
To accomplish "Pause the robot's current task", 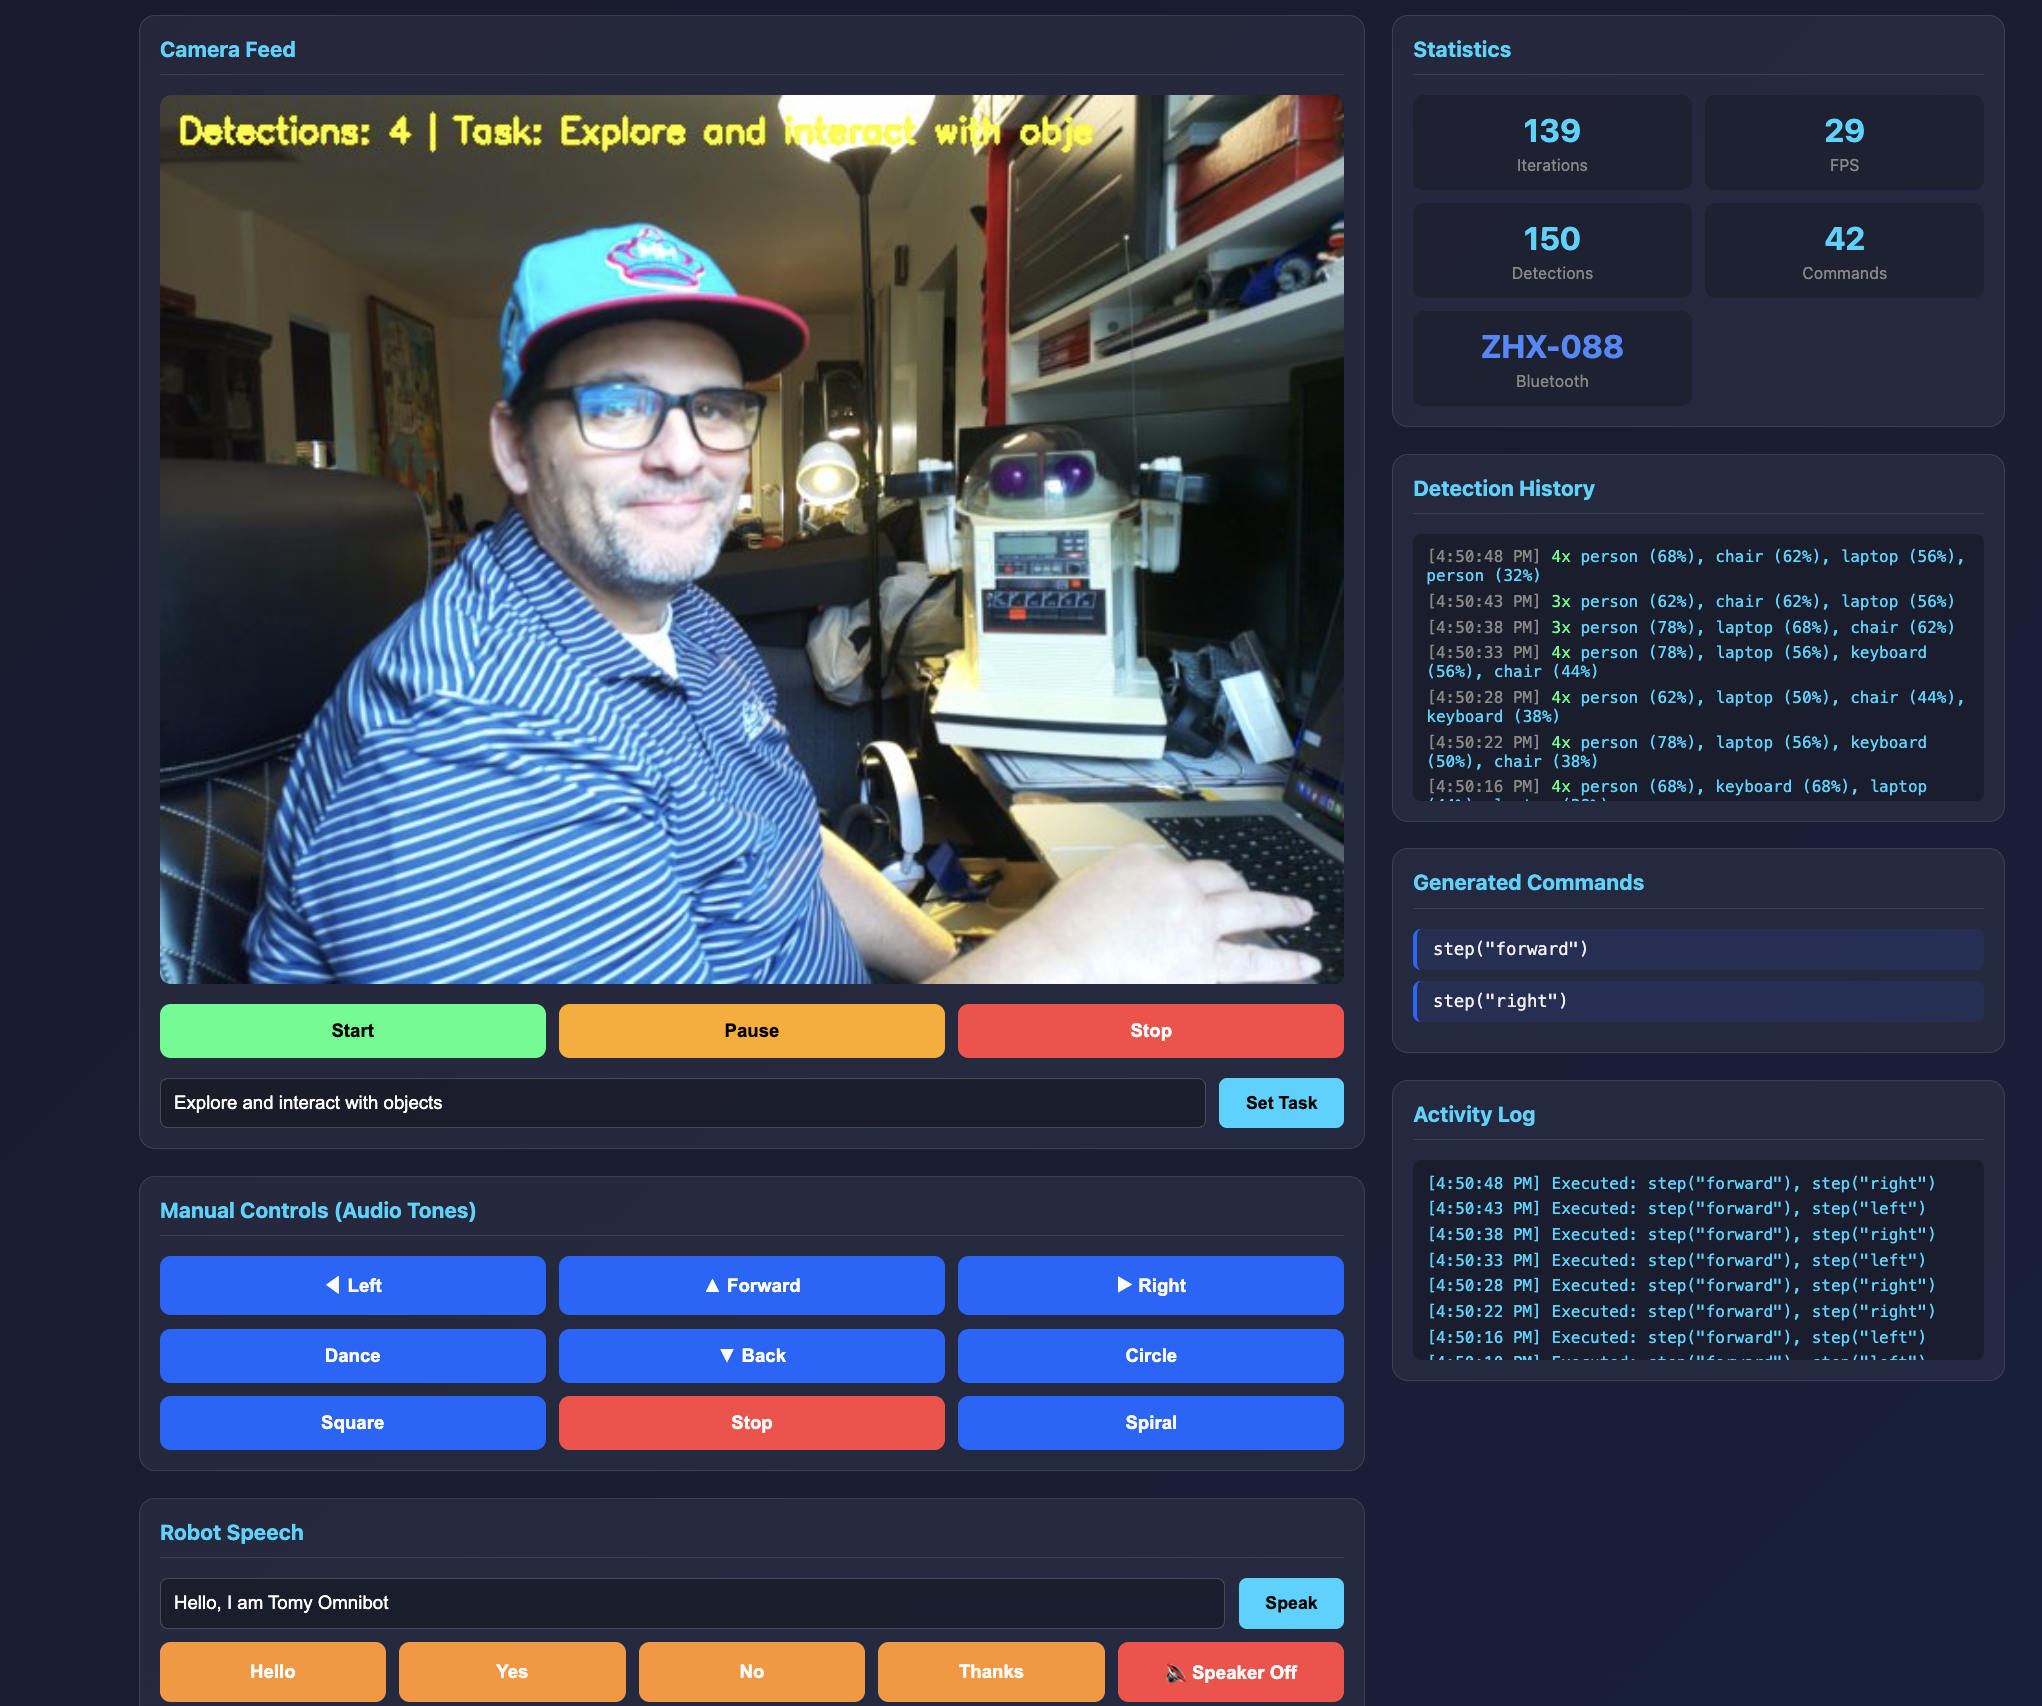I will point(751,1030).
